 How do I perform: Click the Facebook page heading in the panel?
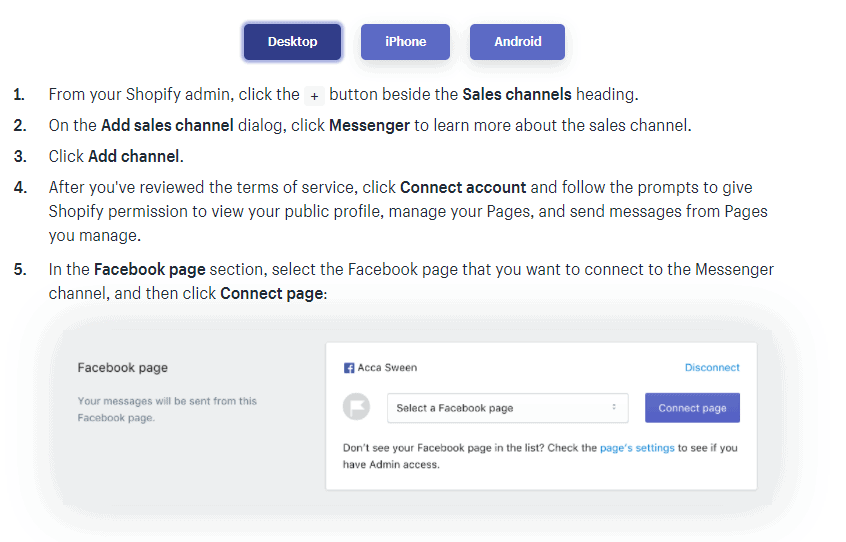pyautogui.click(x=123, y=368)
